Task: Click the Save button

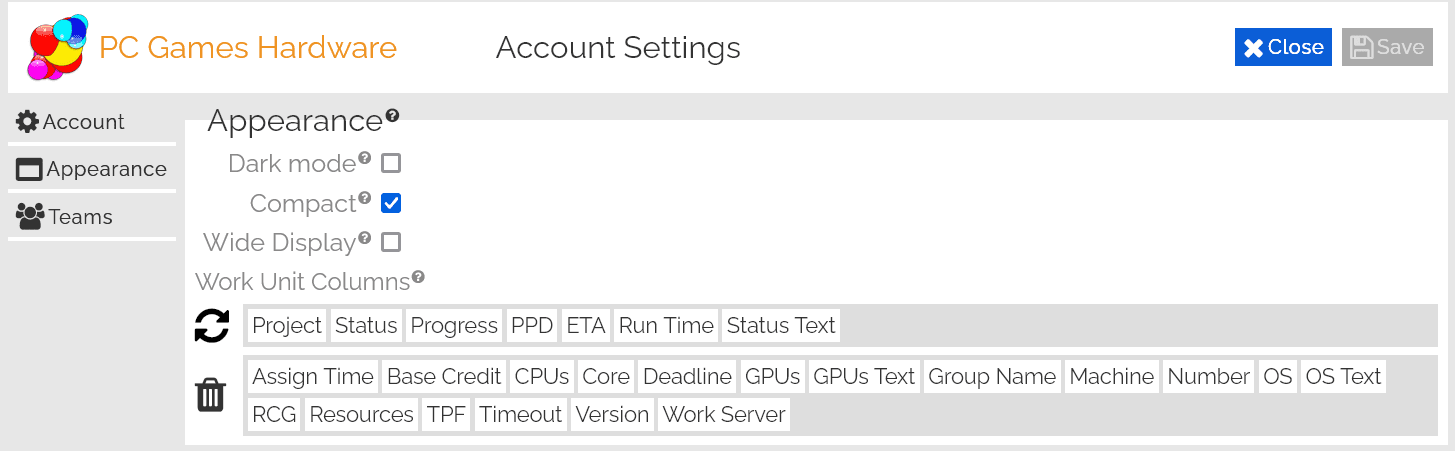Action: point(1387,47)
